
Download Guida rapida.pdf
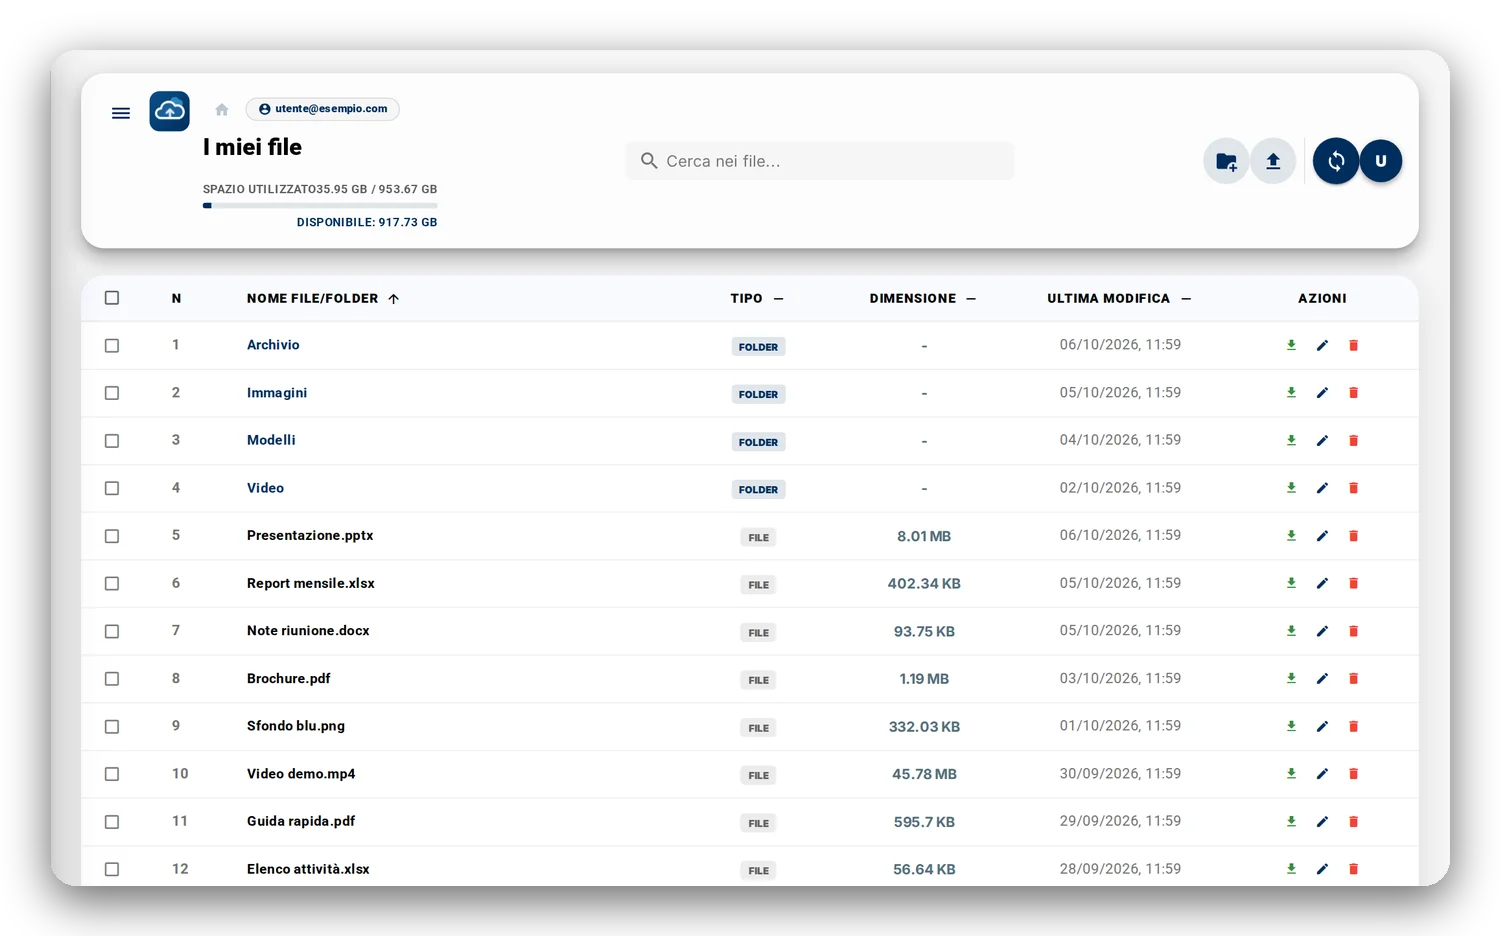[x=1291, y=822]
